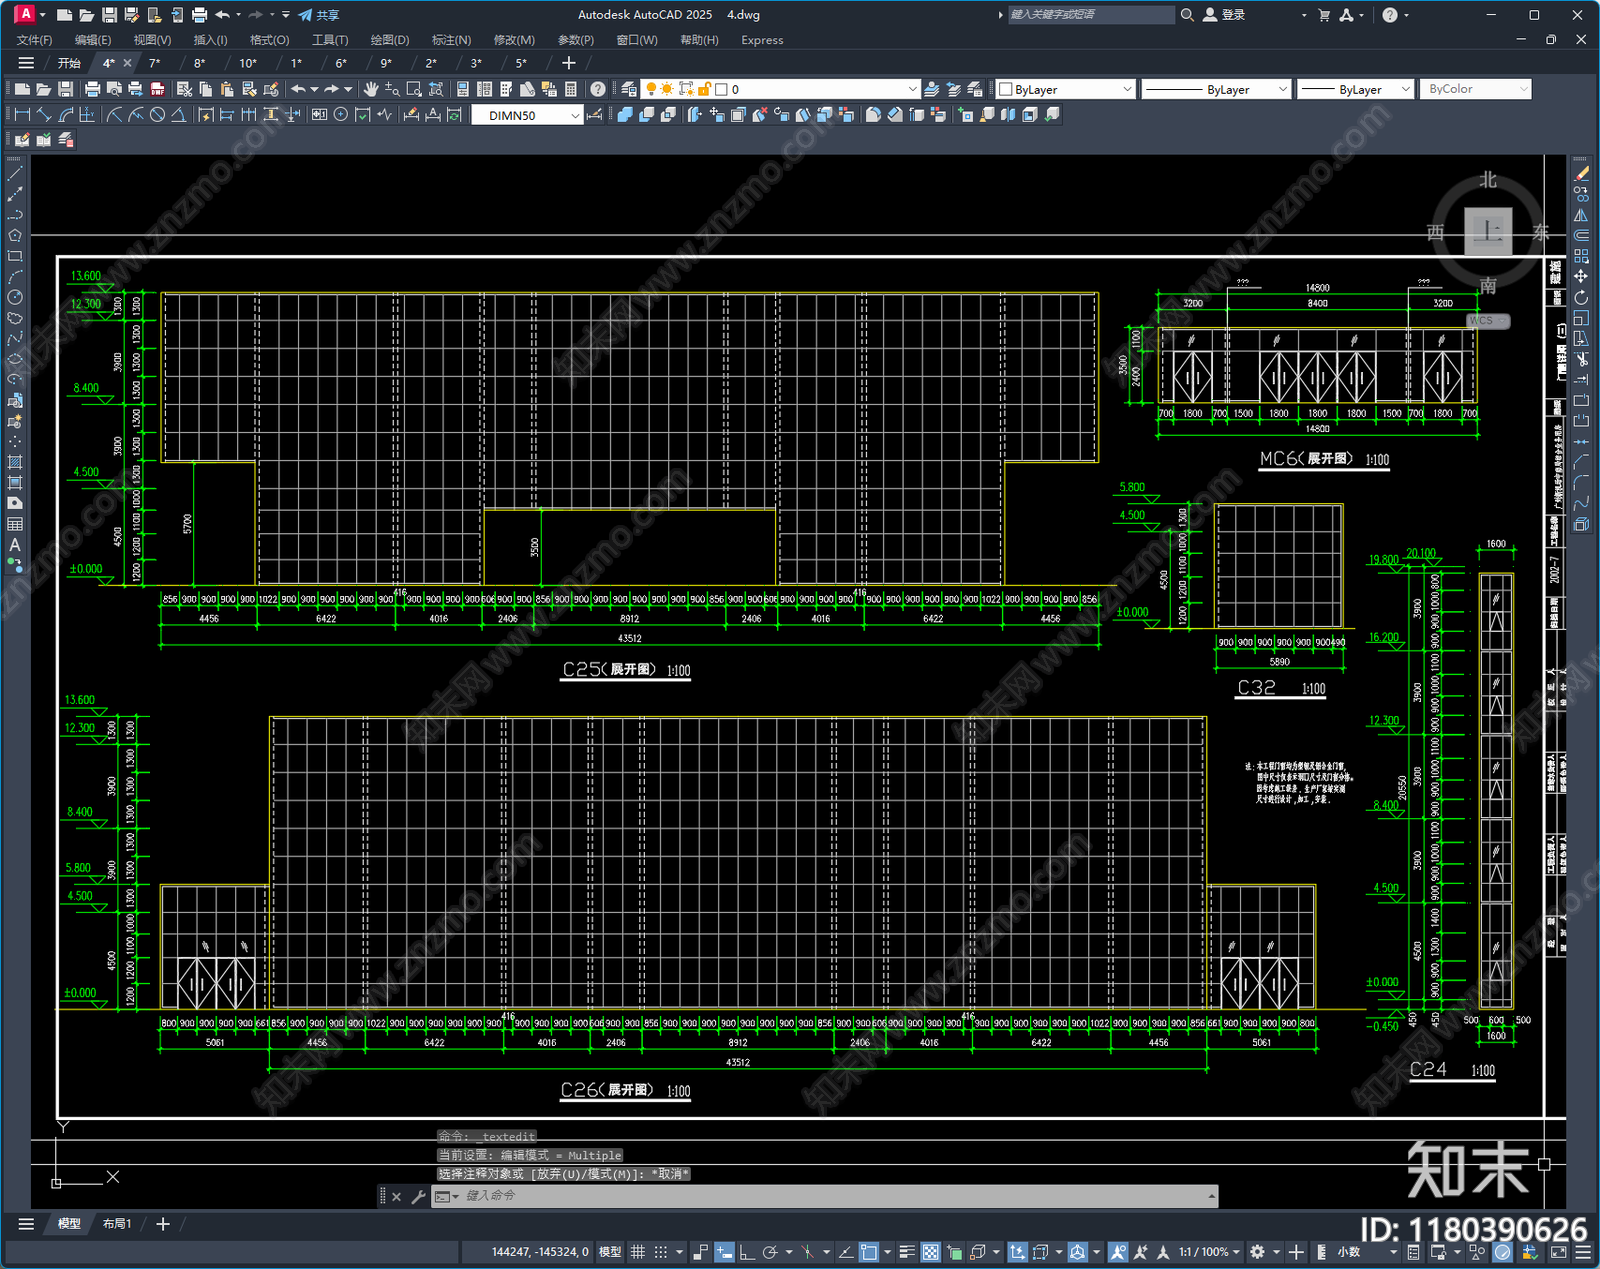Click the keyword search input field

coord(1090,15)
